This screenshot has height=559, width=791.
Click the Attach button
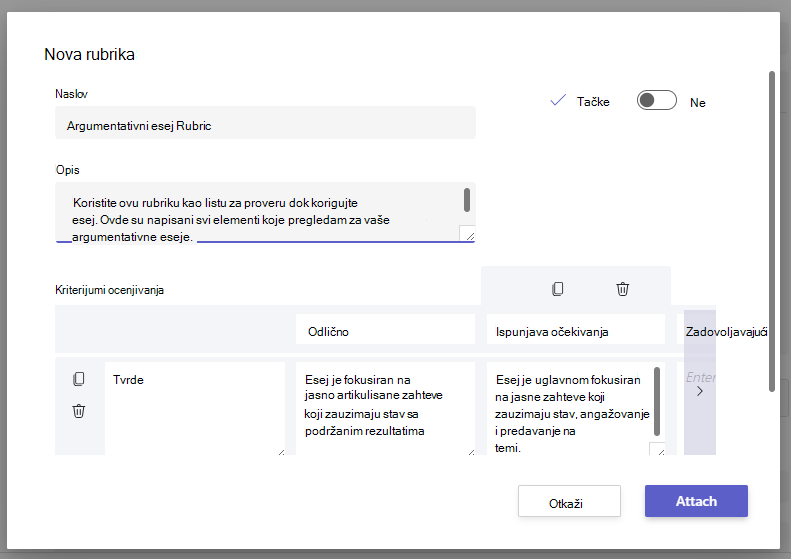696,501
